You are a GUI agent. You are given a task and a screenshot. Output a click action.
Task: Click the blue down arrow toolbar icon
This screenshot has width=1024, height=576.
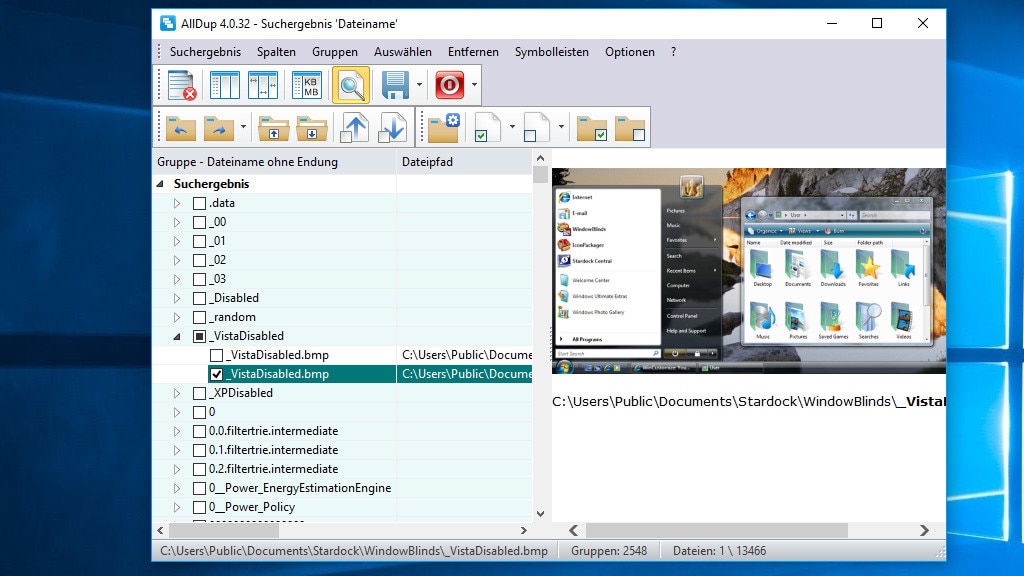[x=392, y=127]
